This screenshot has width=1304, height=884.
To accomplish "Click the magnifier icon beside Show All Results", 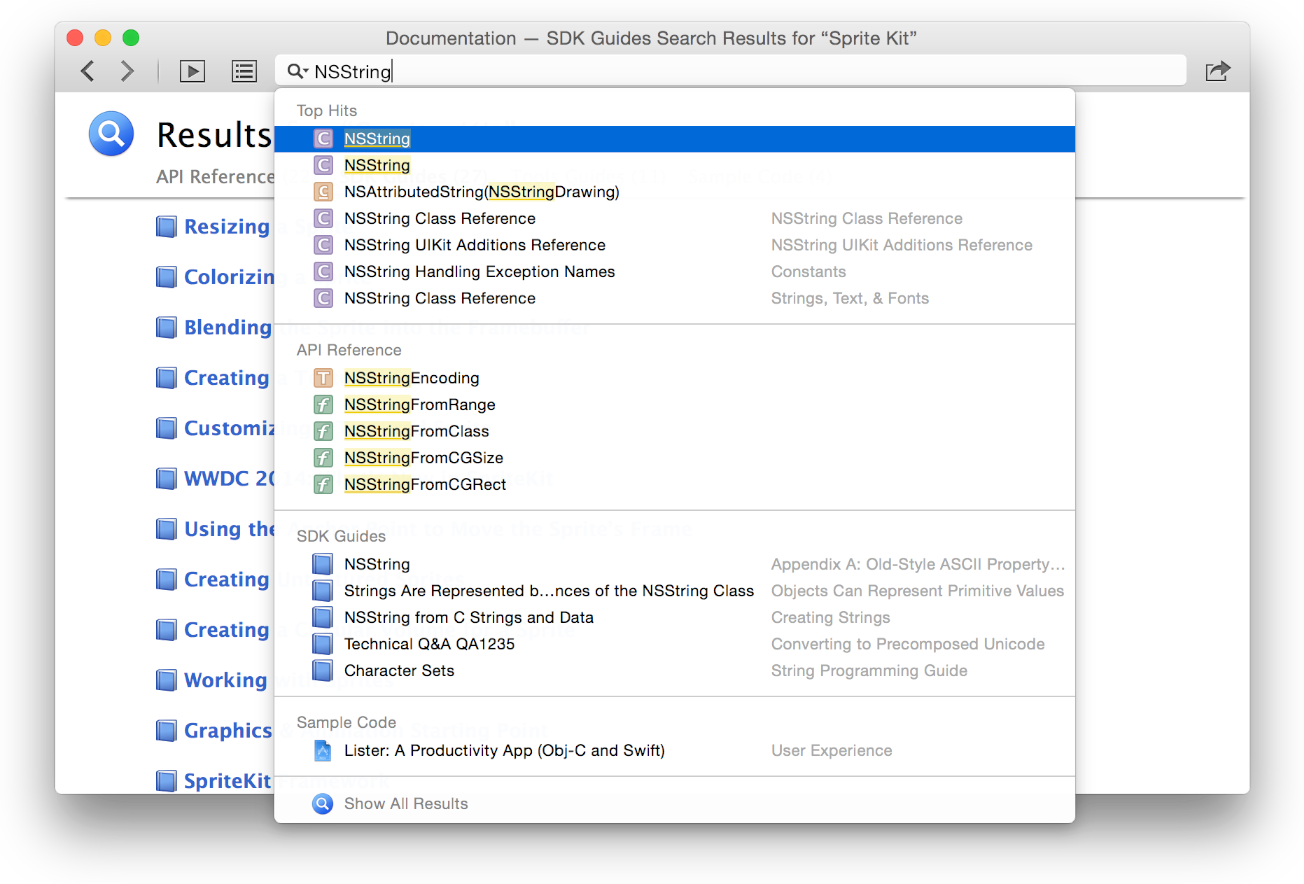I will click(x=322, y=804).
